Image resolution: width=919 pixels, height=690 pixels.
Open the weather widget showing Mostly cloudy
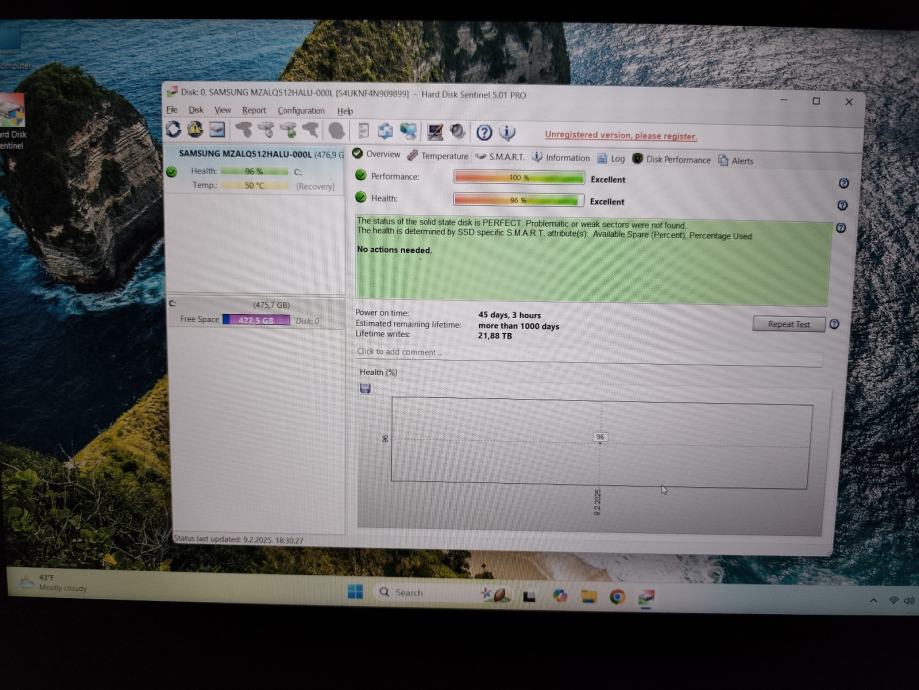click(x=53, y=582)
